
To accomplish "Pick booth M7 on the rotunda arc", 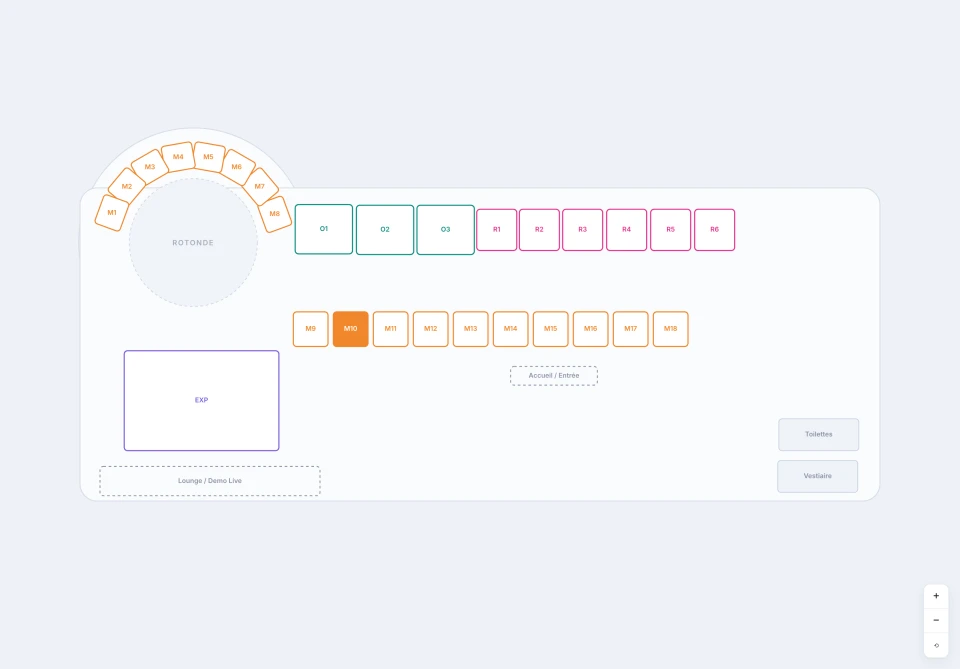I will click(x=260, y=186).
